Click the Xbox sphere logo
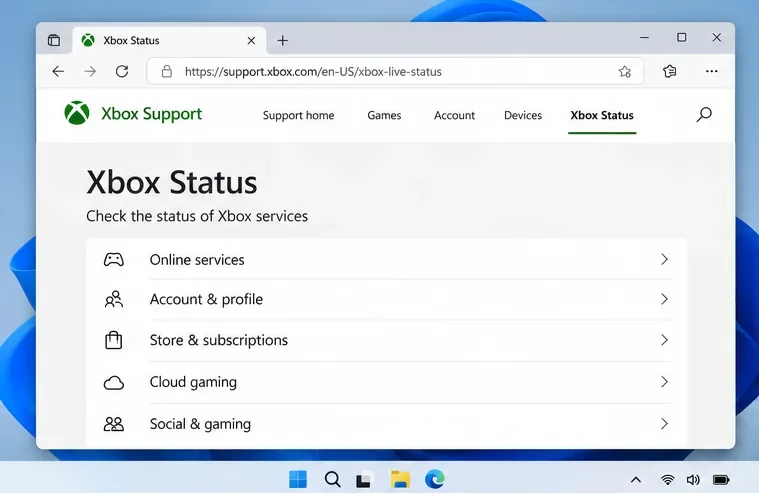 pos(77,113)
